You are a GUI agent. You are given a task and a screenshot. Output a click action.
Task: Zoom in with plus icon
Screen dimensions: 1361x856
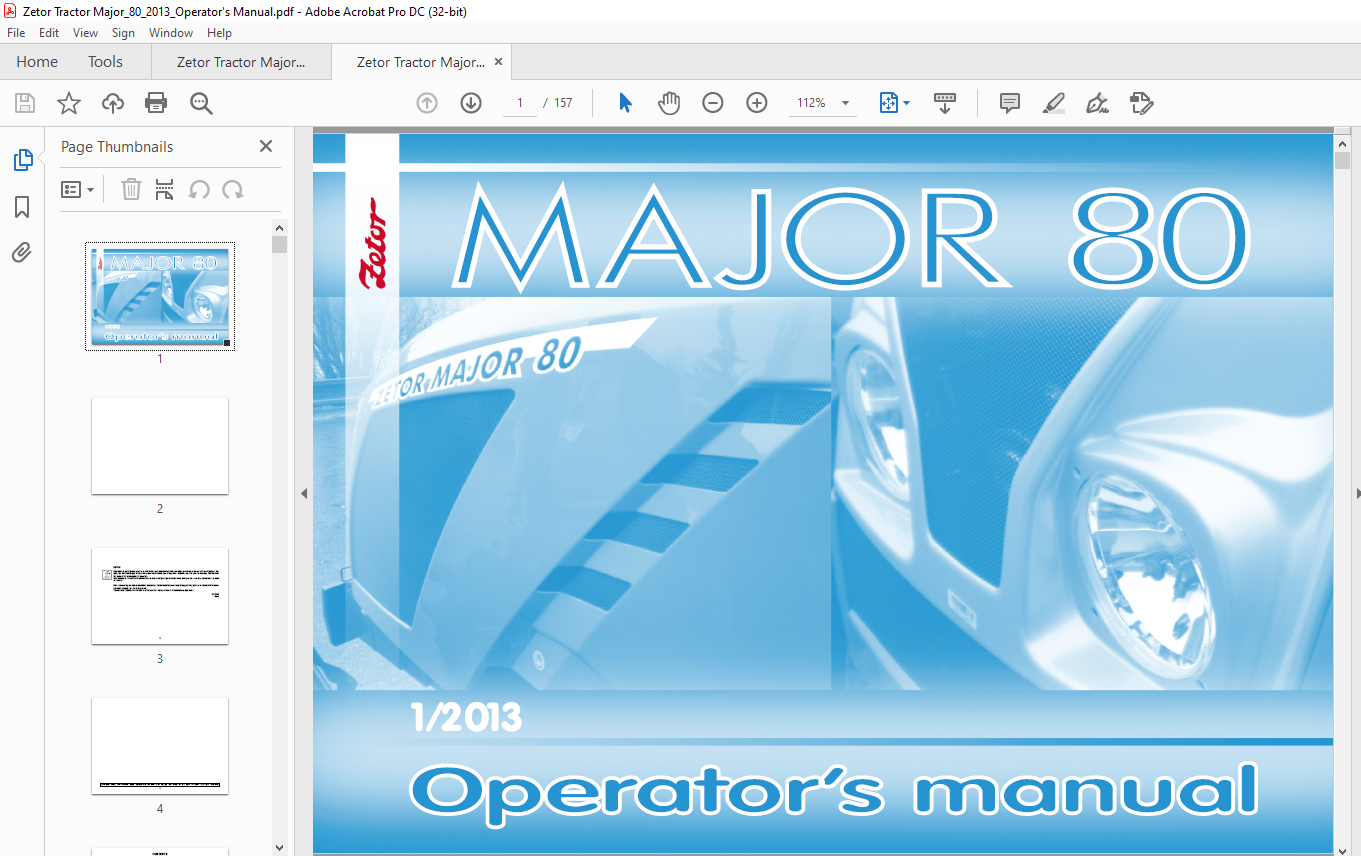tap(757, 103)
